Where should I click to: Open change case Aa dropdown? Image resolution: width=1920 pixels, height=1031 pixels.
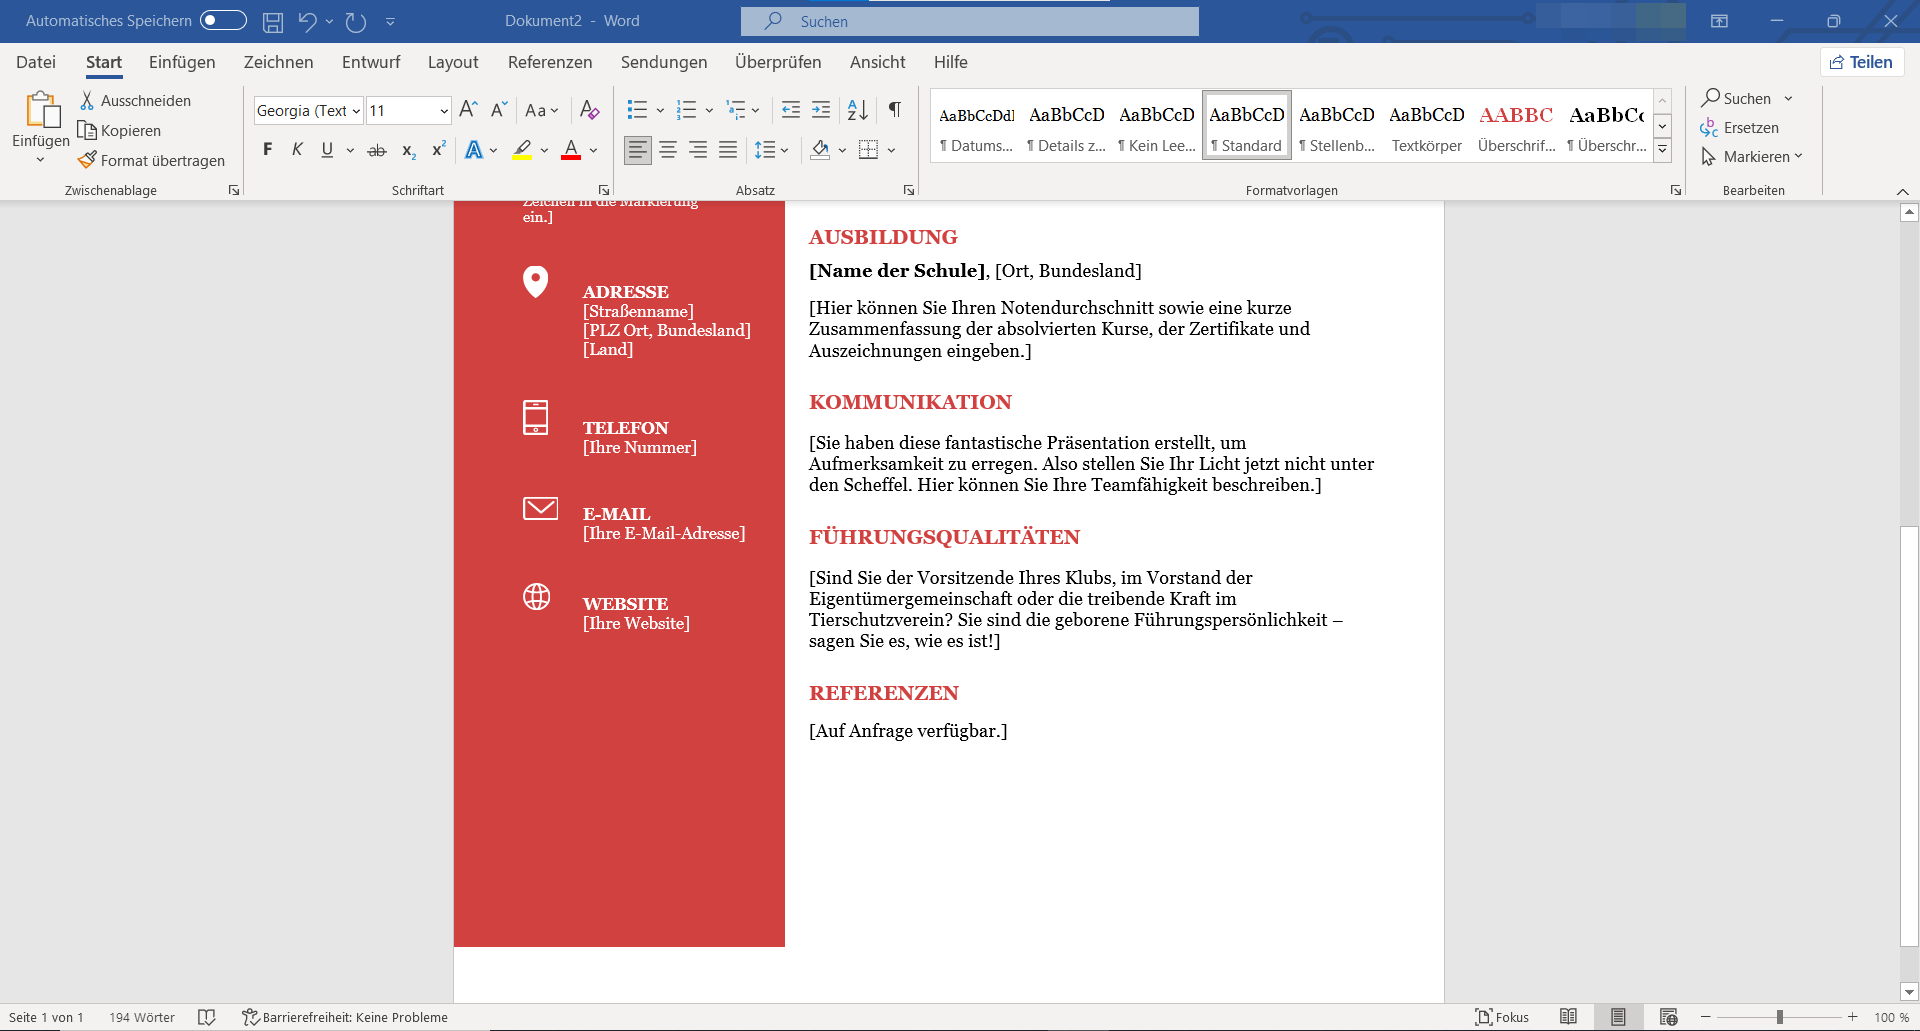click(542, 110)
